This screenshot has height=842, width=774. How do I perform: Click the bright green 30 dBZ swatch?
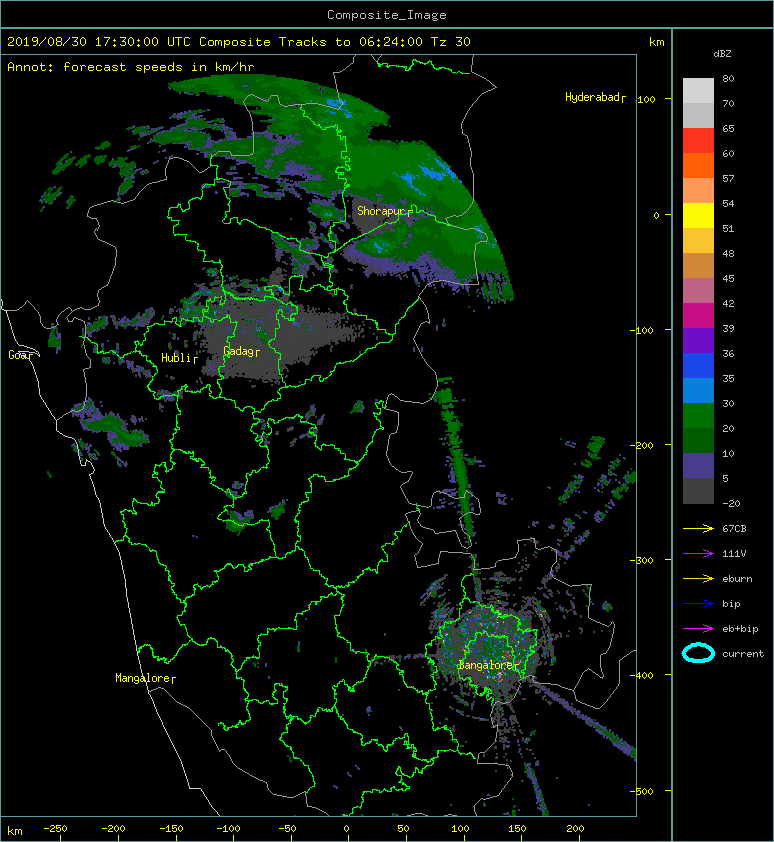[698, 416]
